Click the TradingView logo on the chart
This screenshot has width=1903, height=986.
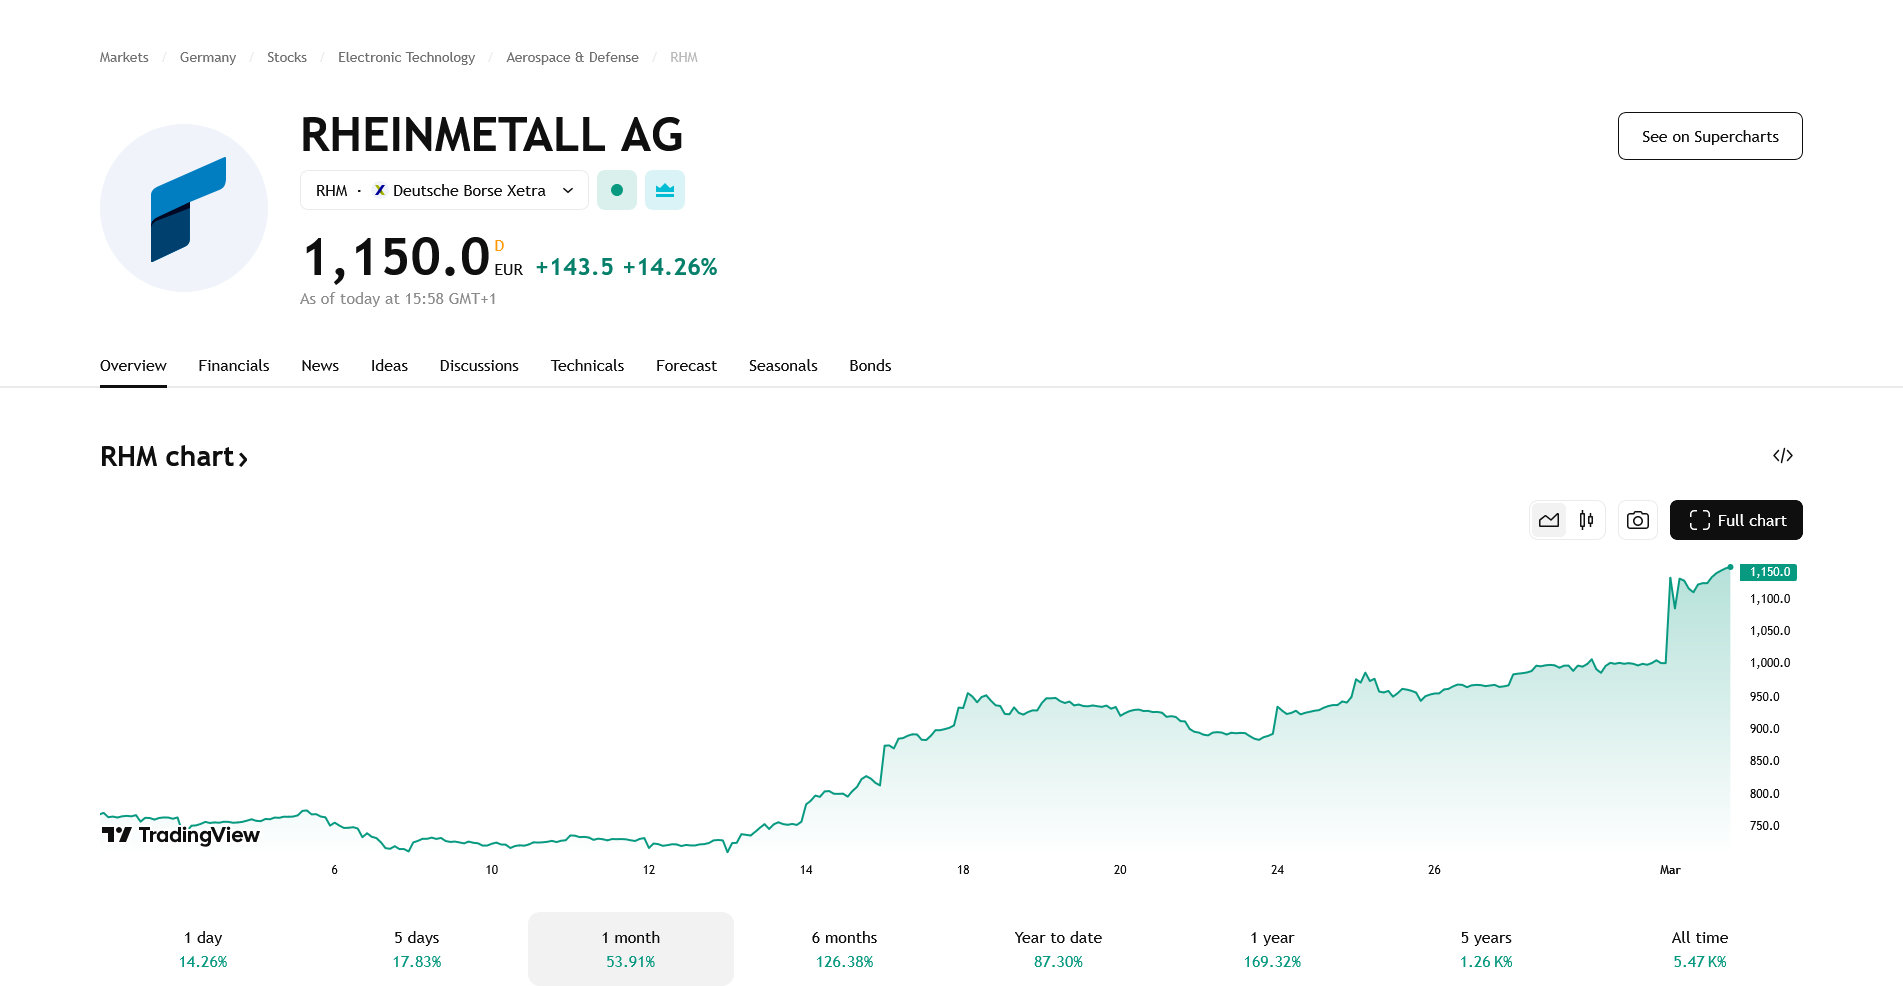pos(181,835)
